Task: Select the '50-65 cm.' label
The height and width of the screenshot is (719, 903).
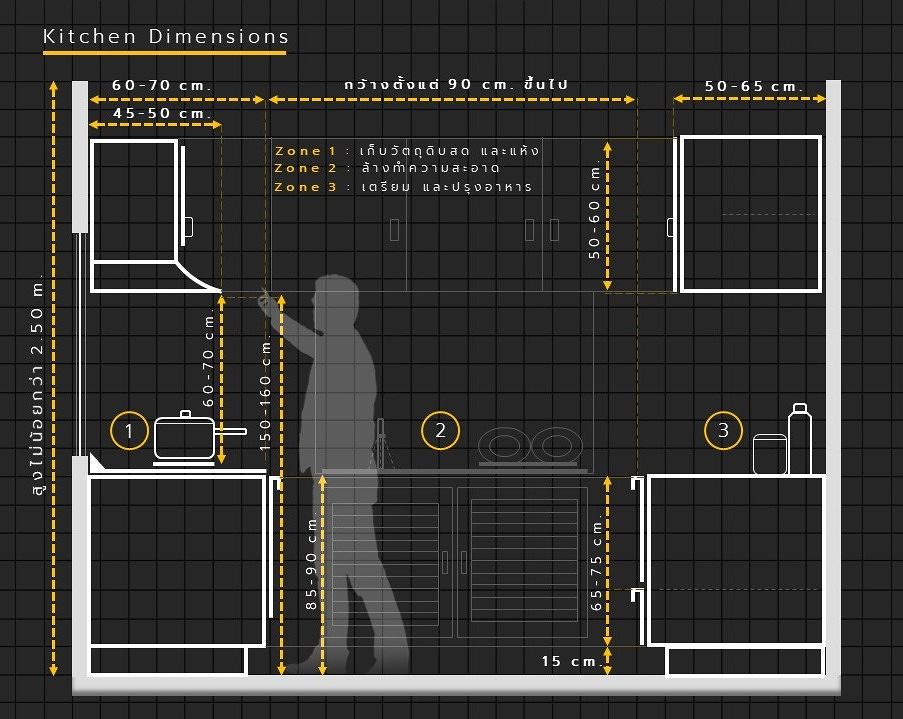Action: point(754,86)
